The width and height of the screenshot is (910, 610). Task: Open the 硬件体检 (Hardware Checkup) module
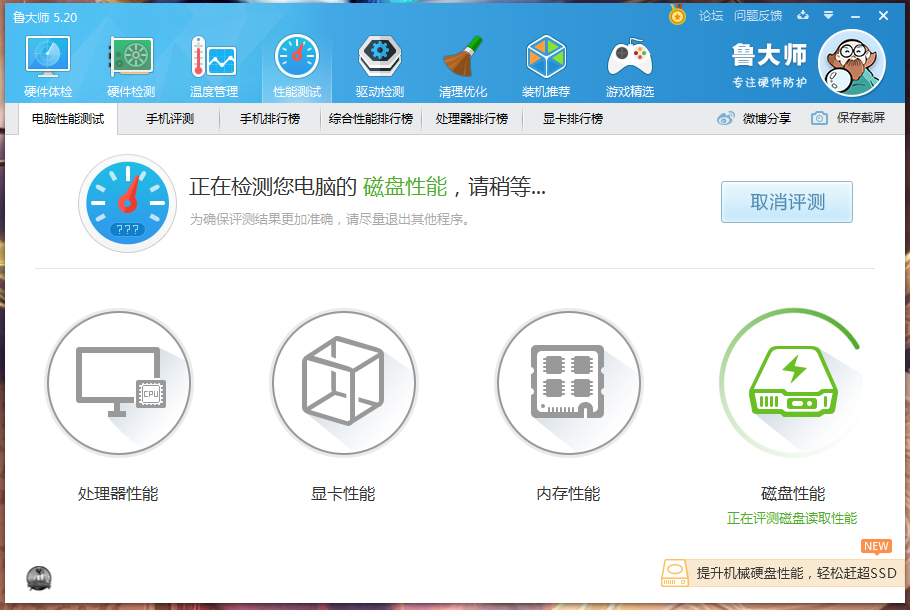pos(46,62)
